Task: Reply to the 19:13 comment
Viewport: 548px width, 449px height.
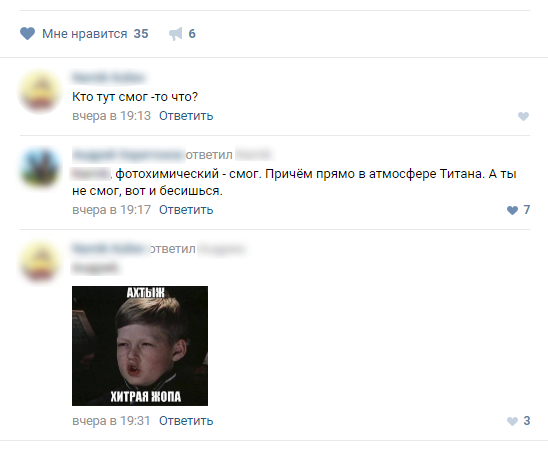Action: tap(186, 116)
